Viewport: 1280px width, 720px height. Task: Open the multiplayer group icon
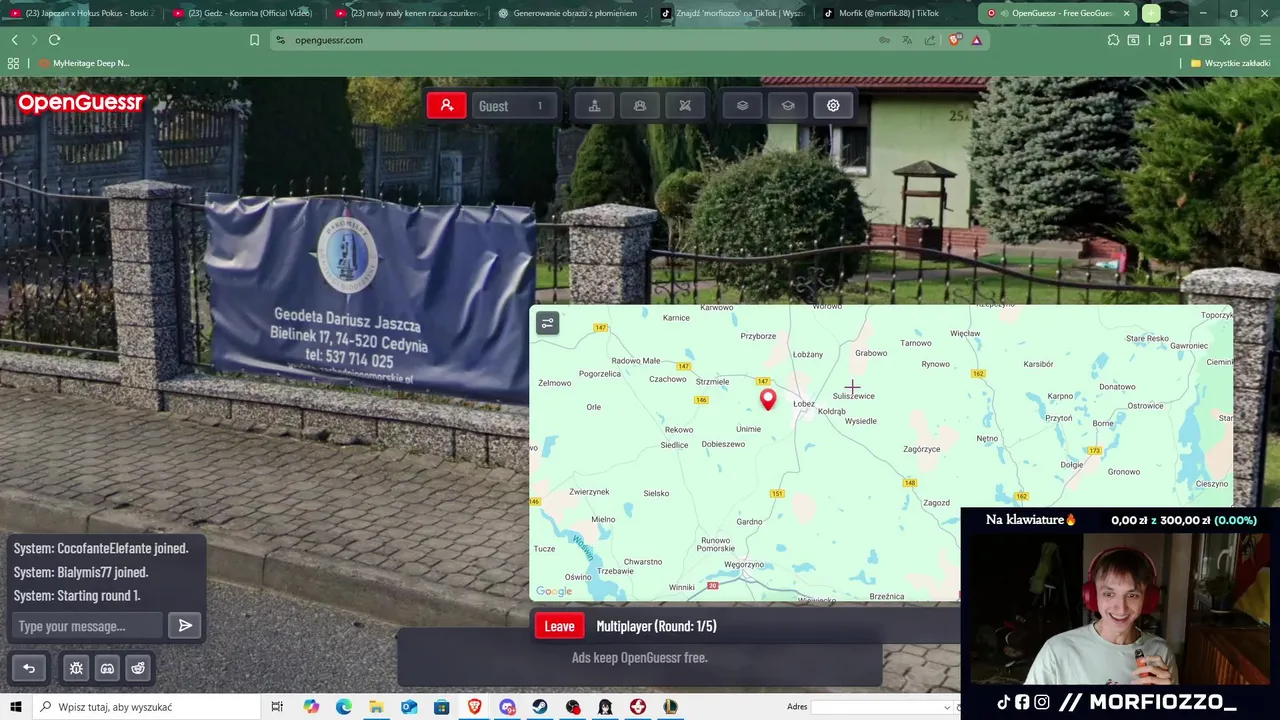pos(640,105)
